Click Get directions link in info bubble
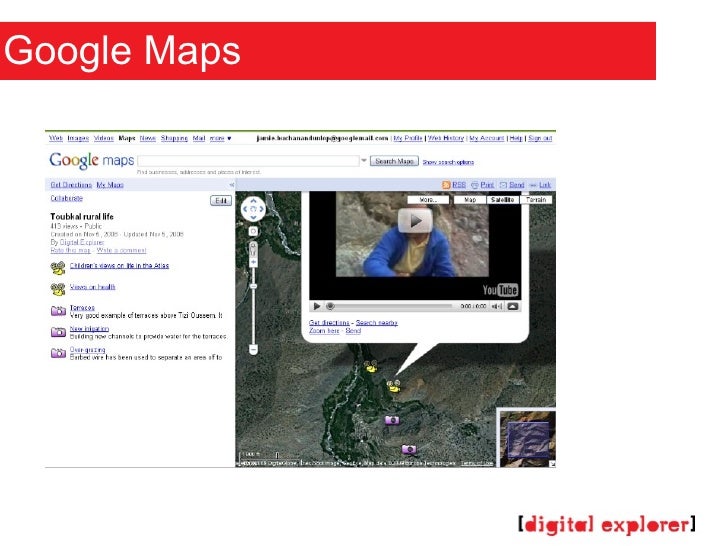The width and height of the screenshot is (728, 546). coord(329,323)
